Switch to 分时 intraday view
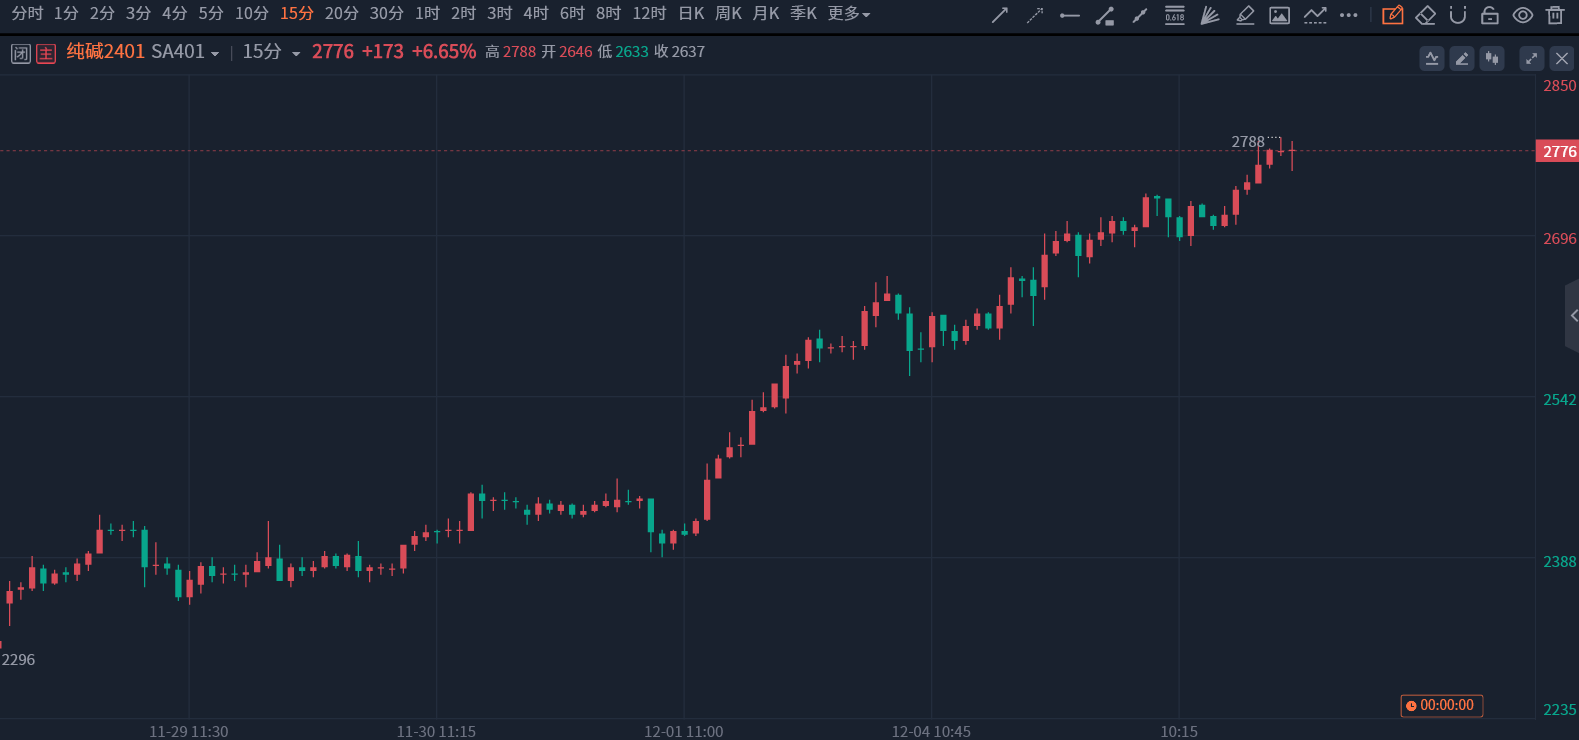 28,14
